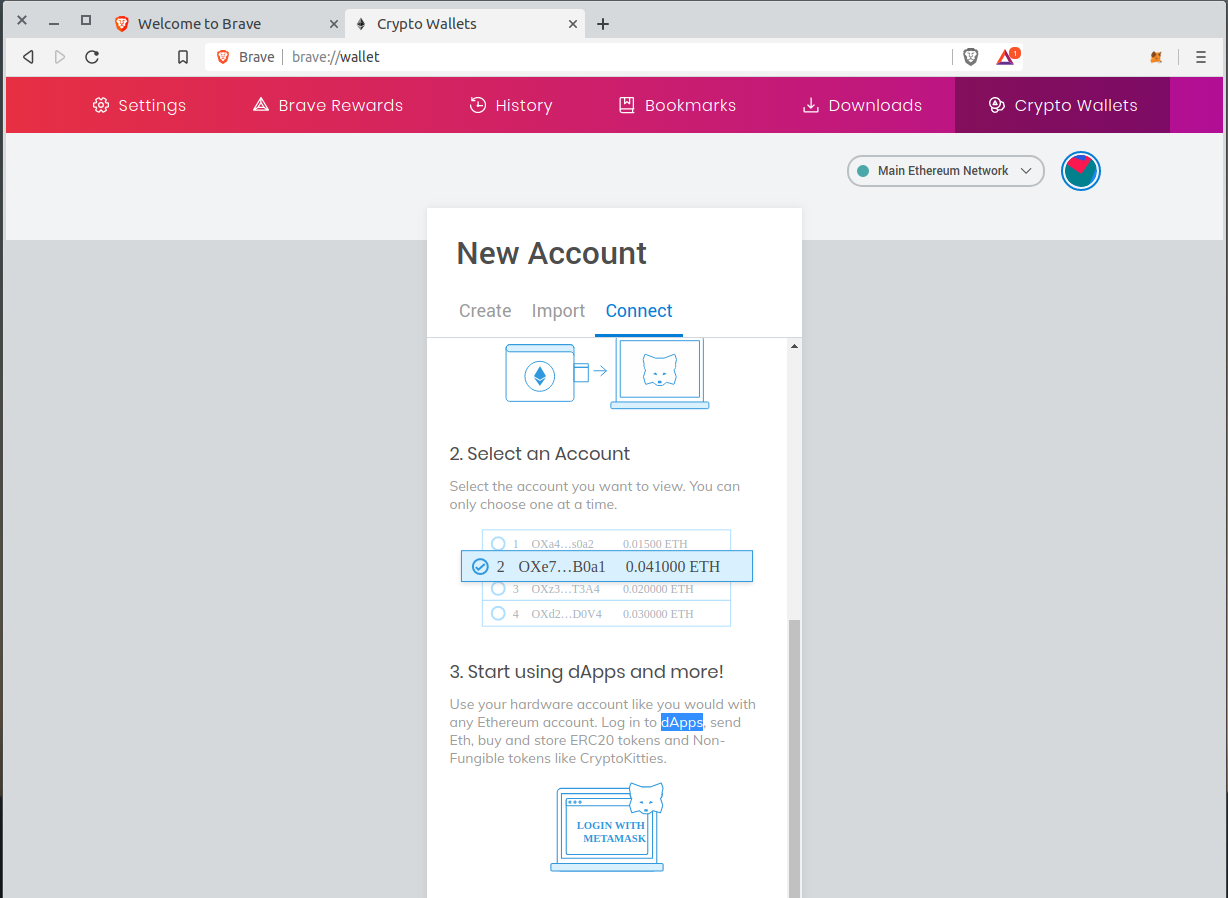Go to Settings page
The height and width of the screenshot is (898, 1228).
pos(139,105)
